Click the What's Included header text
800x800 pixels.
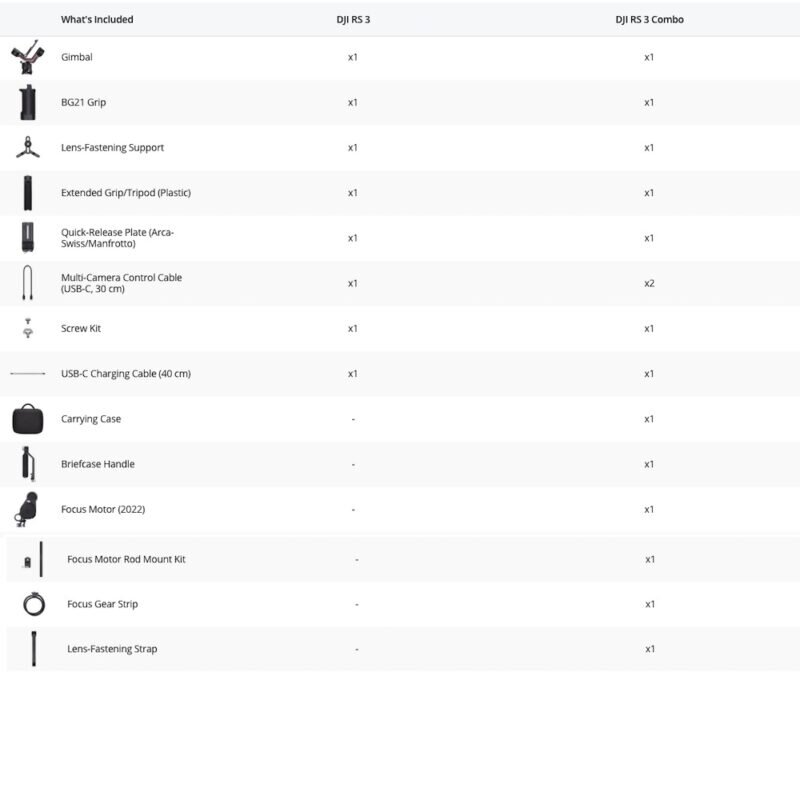(97, 19)
